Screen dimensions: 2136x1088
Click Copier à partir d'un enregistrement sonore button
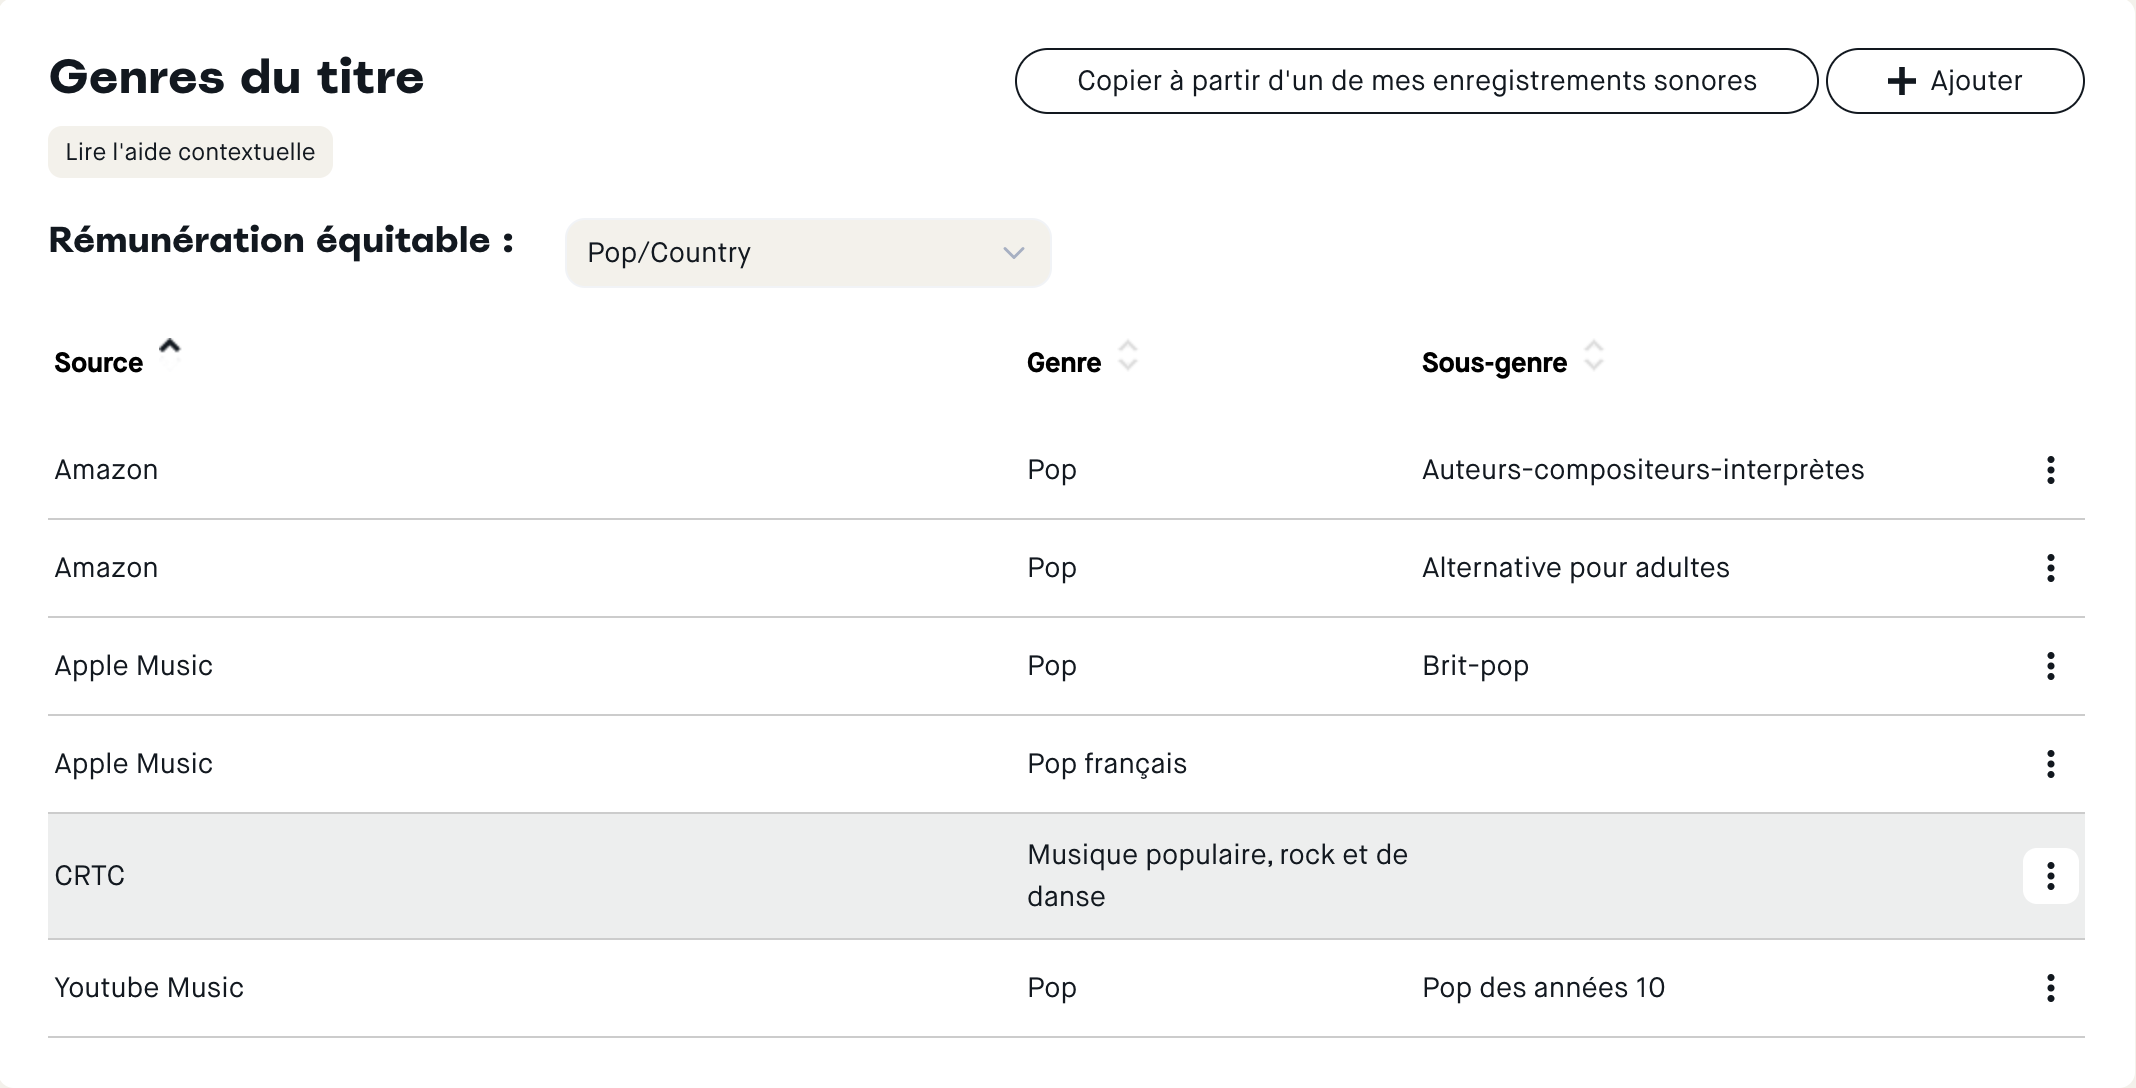coord(1416,81)
